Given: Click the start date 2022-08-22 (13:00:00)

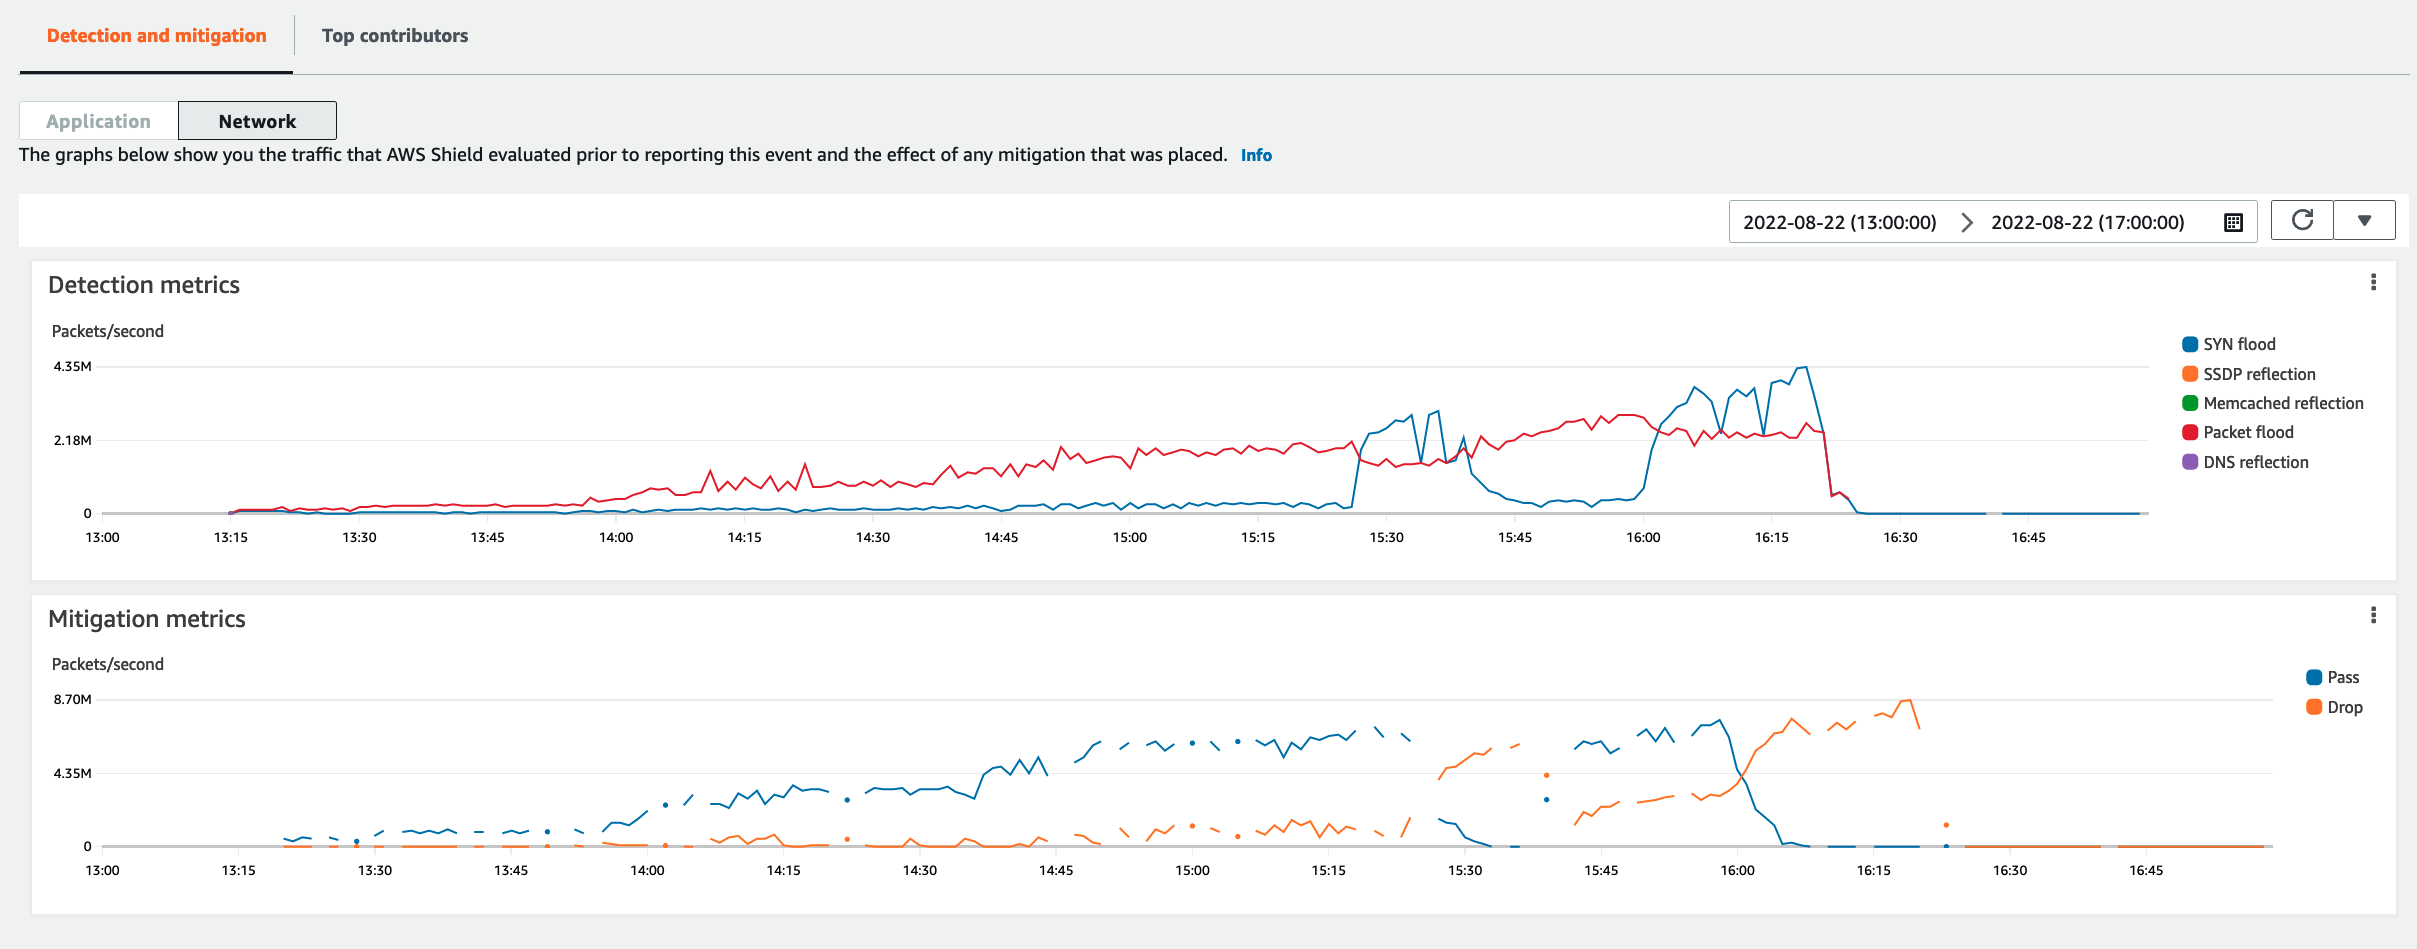Looking at the screenshot, I should (1838, 222).
